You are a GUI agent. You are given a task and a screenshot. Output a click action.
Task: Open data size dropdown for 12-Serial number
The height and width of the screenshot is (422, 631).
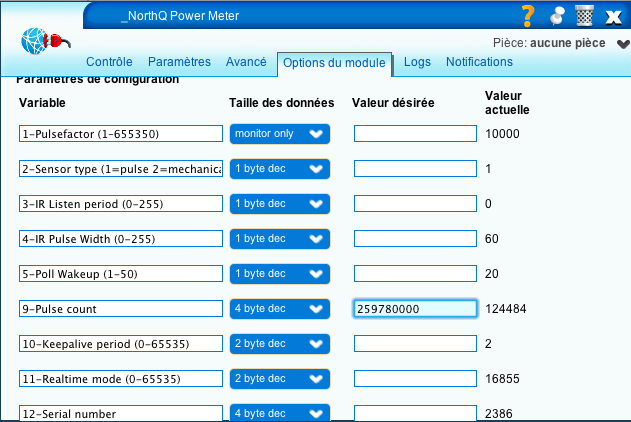280,413
